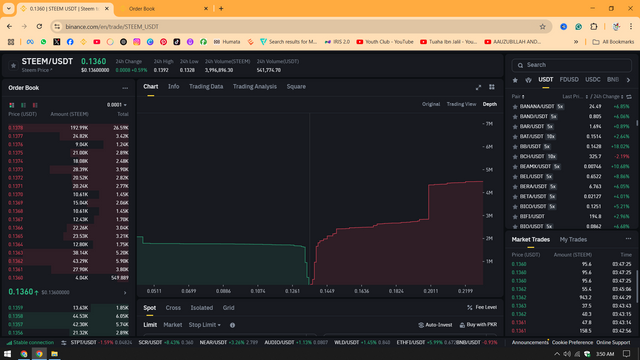Open Cookie Preference link
Image resolution: width=640 pixels, height=360 pixels.
tap(572, 342)
